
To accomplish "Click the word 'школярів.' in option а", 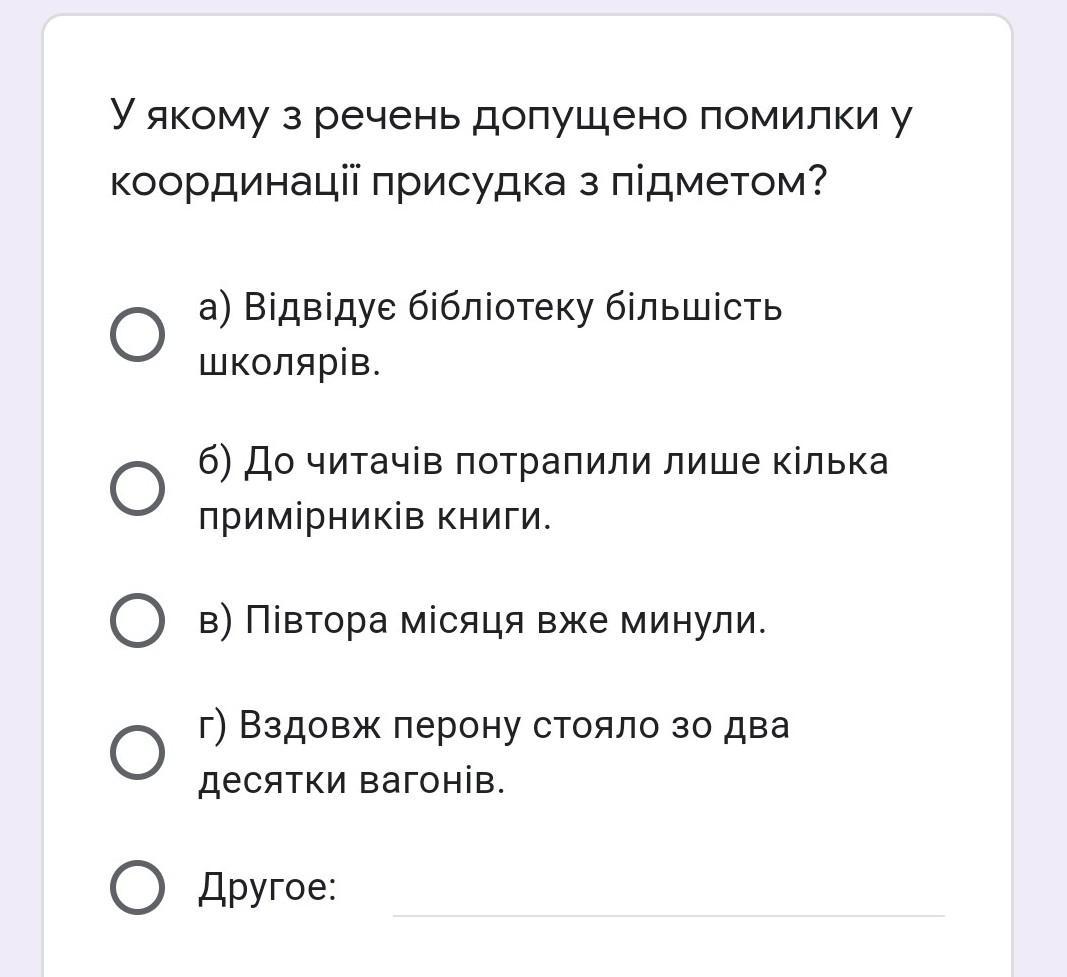I will [x=289, y=363].
